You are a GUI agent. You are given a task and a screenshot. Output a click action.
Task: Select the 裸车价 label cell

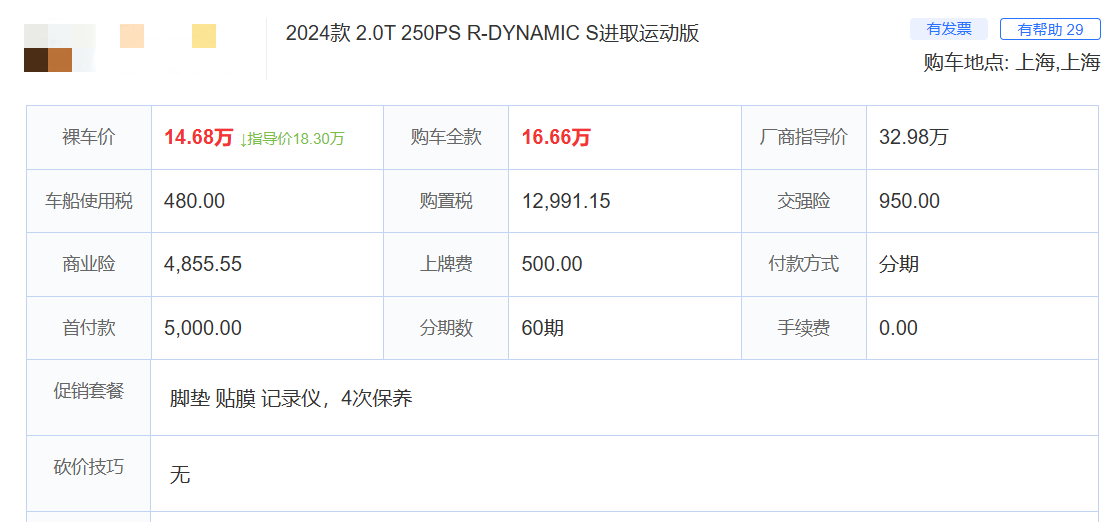click(89, 137)
